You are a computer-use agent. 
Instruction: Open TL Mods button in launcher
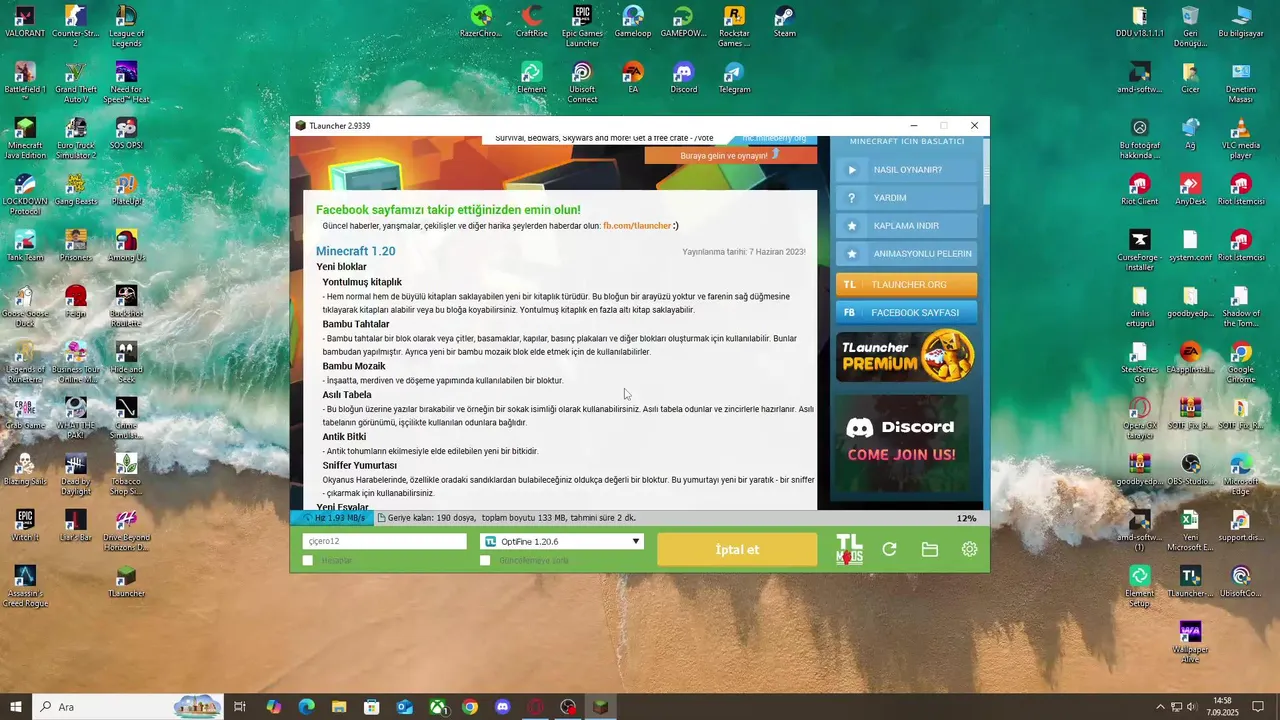[849, 549]
